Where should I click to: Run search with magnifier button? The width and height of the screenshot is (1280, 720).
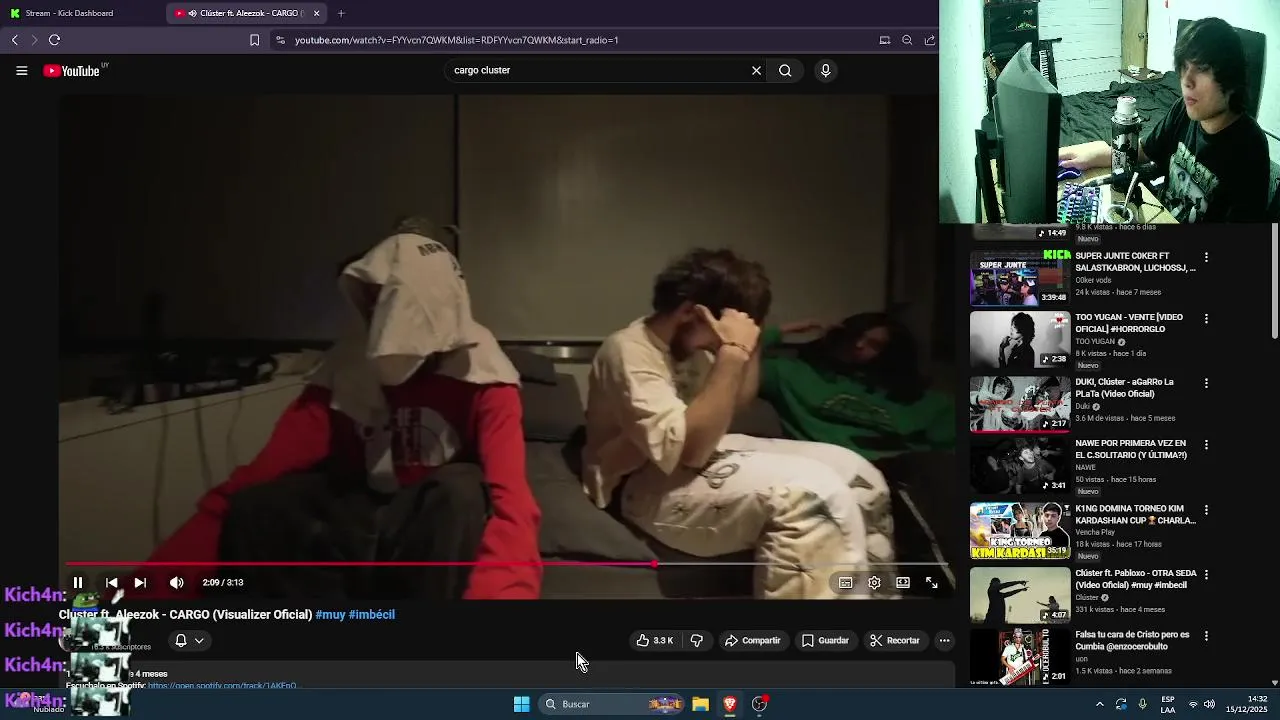click(785, 71)
